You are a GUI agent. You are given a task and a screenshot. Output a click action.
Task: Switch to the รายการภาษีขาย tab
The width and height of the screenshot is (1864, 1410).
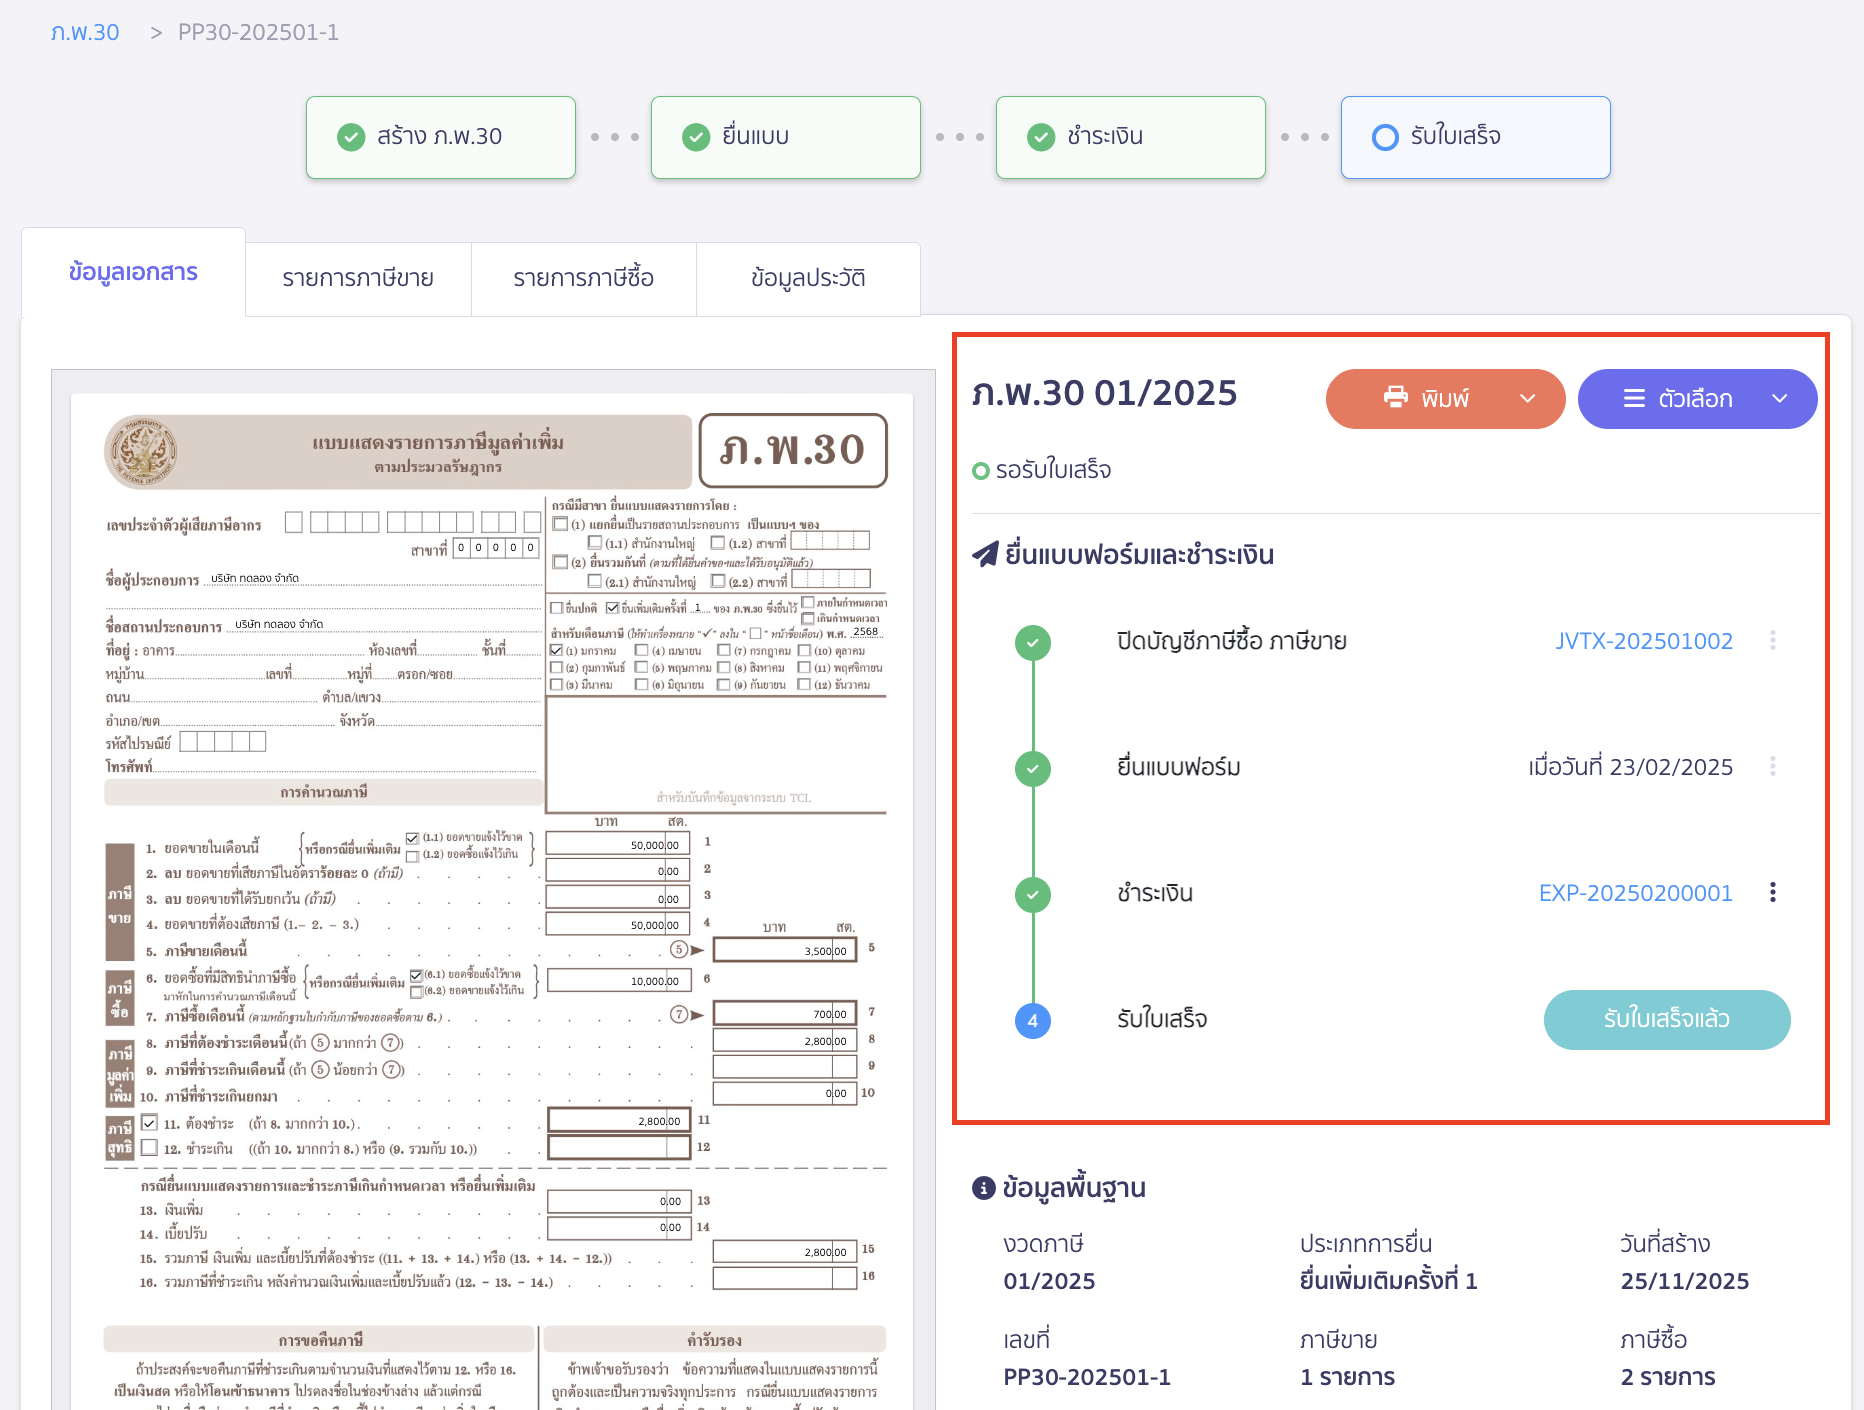click(358, 278)
